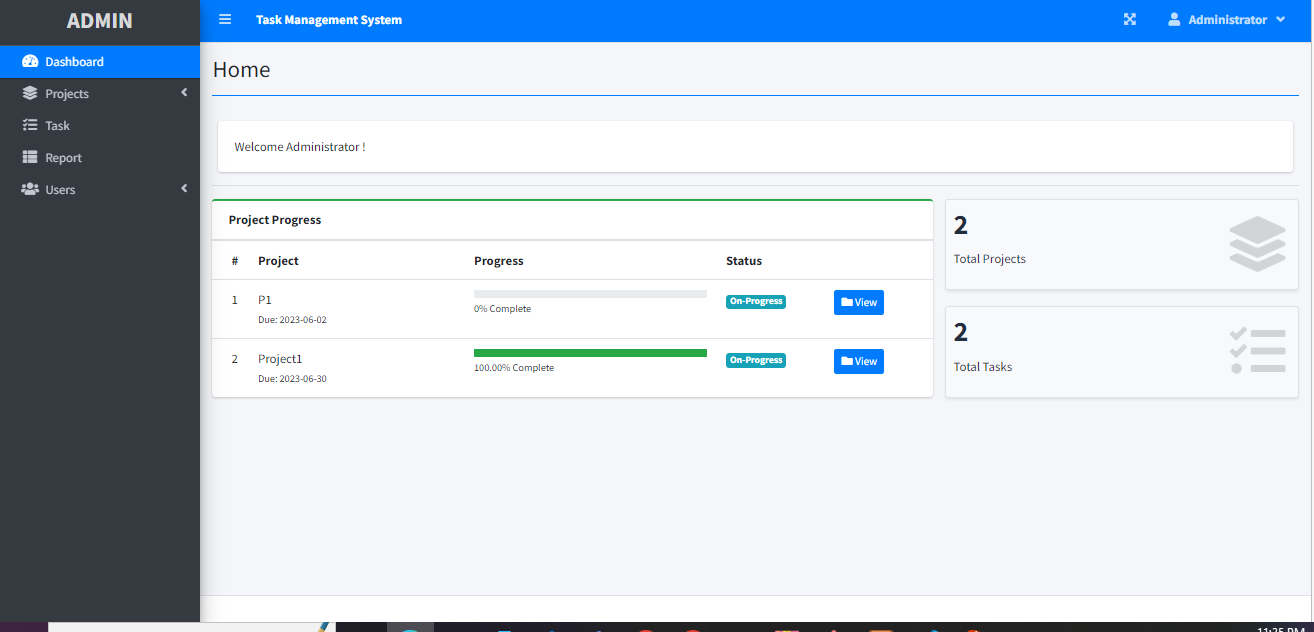Click Project1's green progress bar
This screenshot has height=632, width=1314.
[590, 353]
